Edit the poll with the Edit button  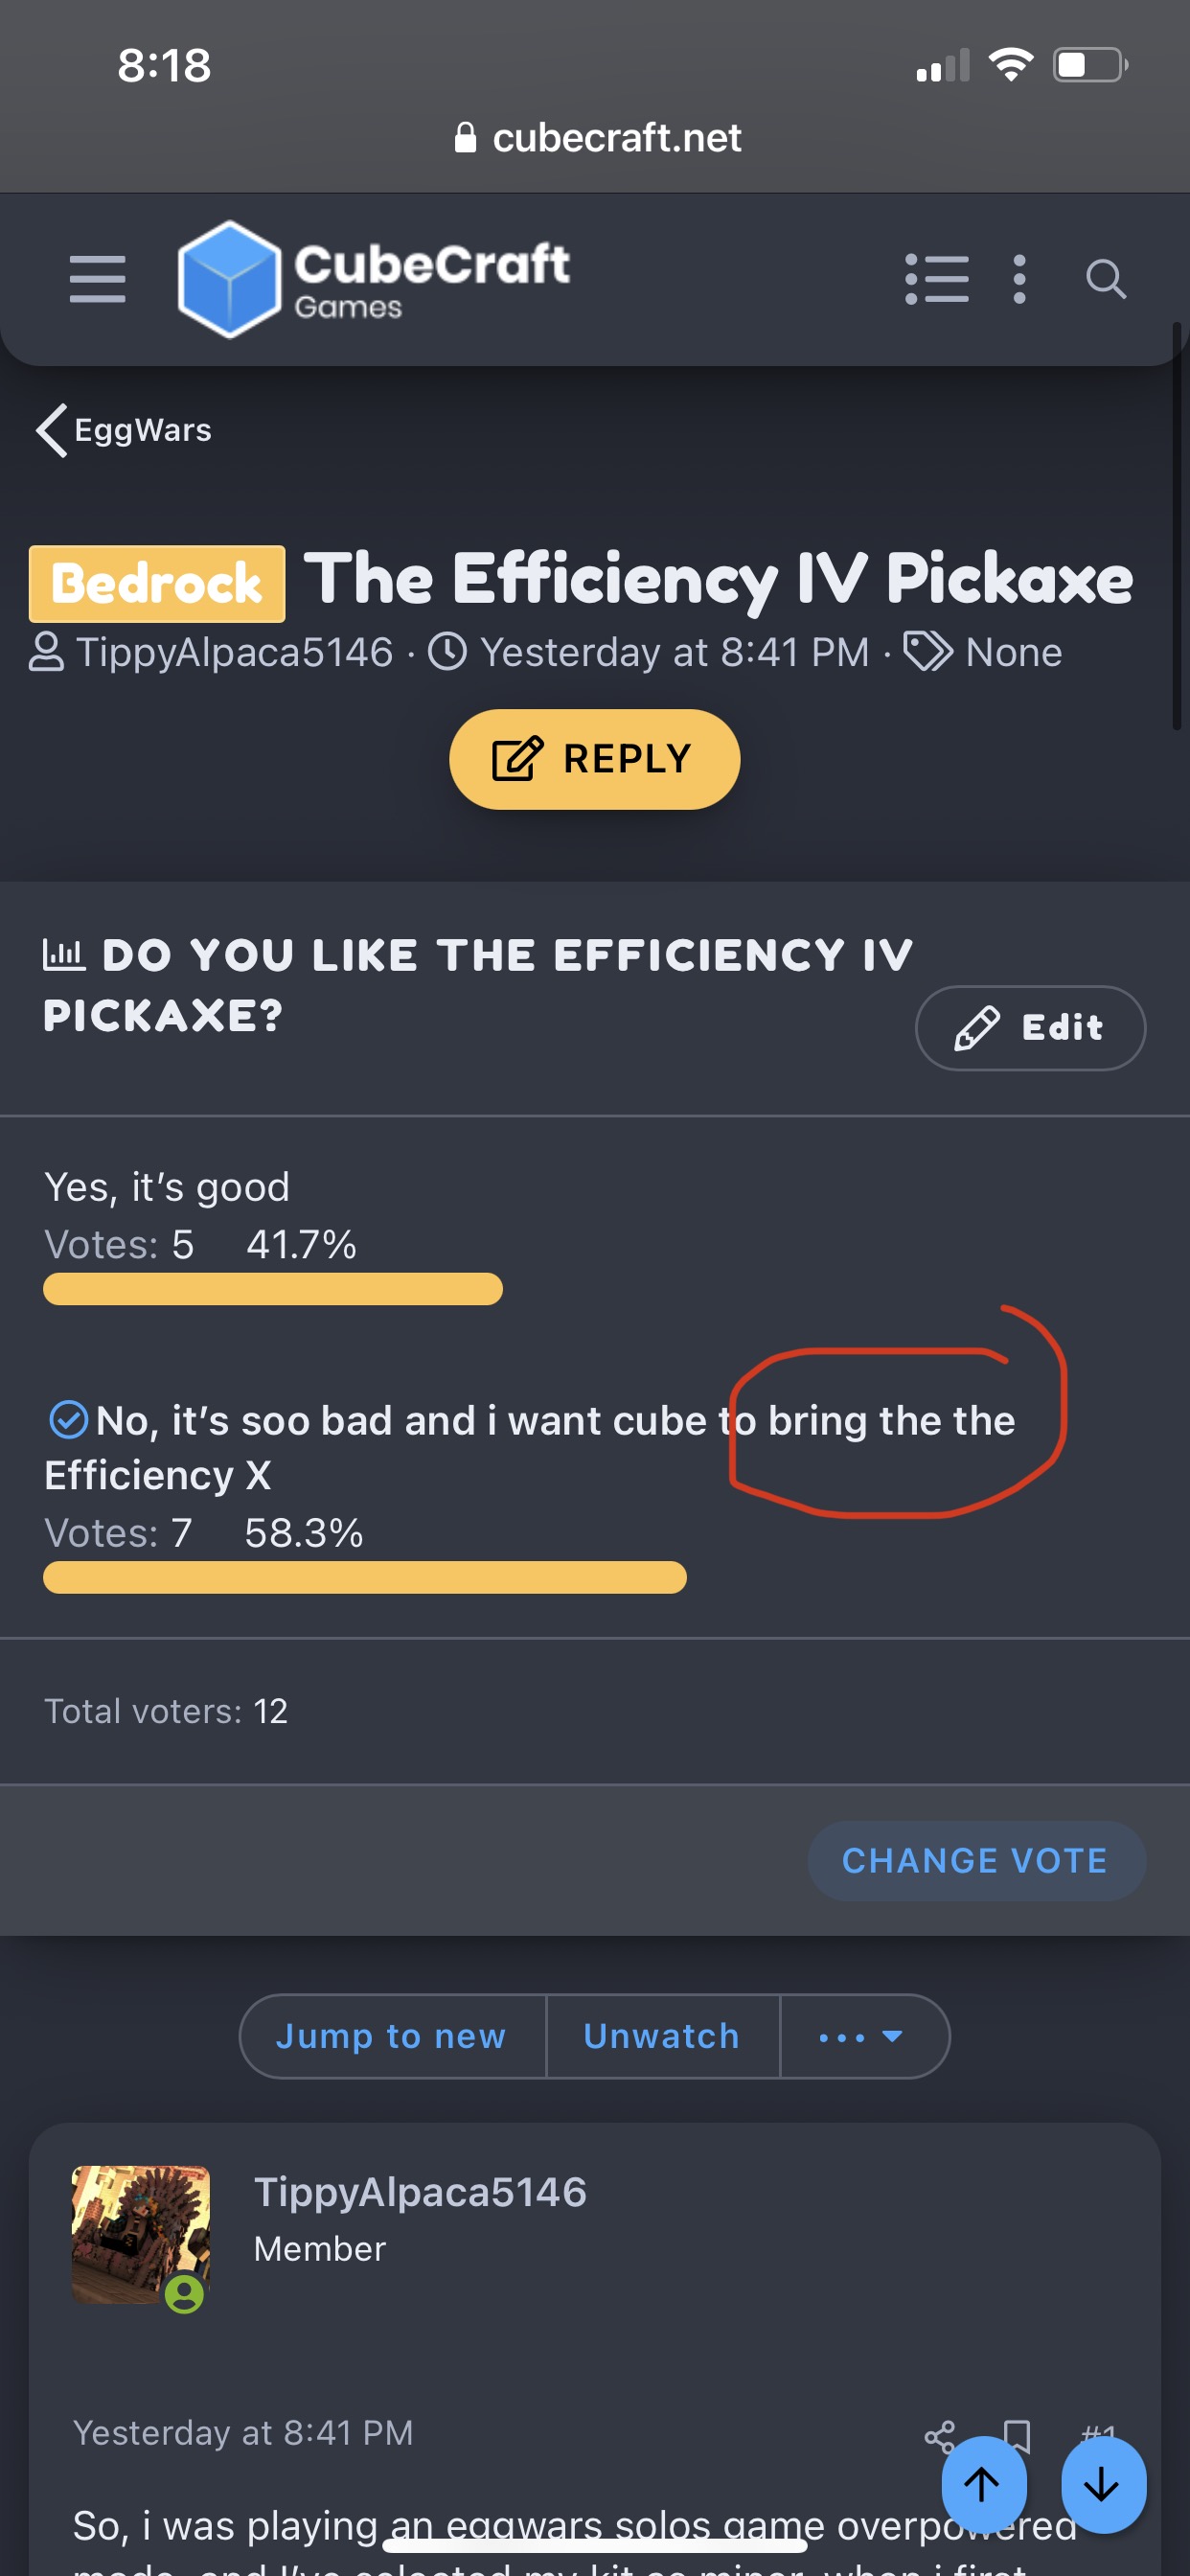click(1030, 1028)
